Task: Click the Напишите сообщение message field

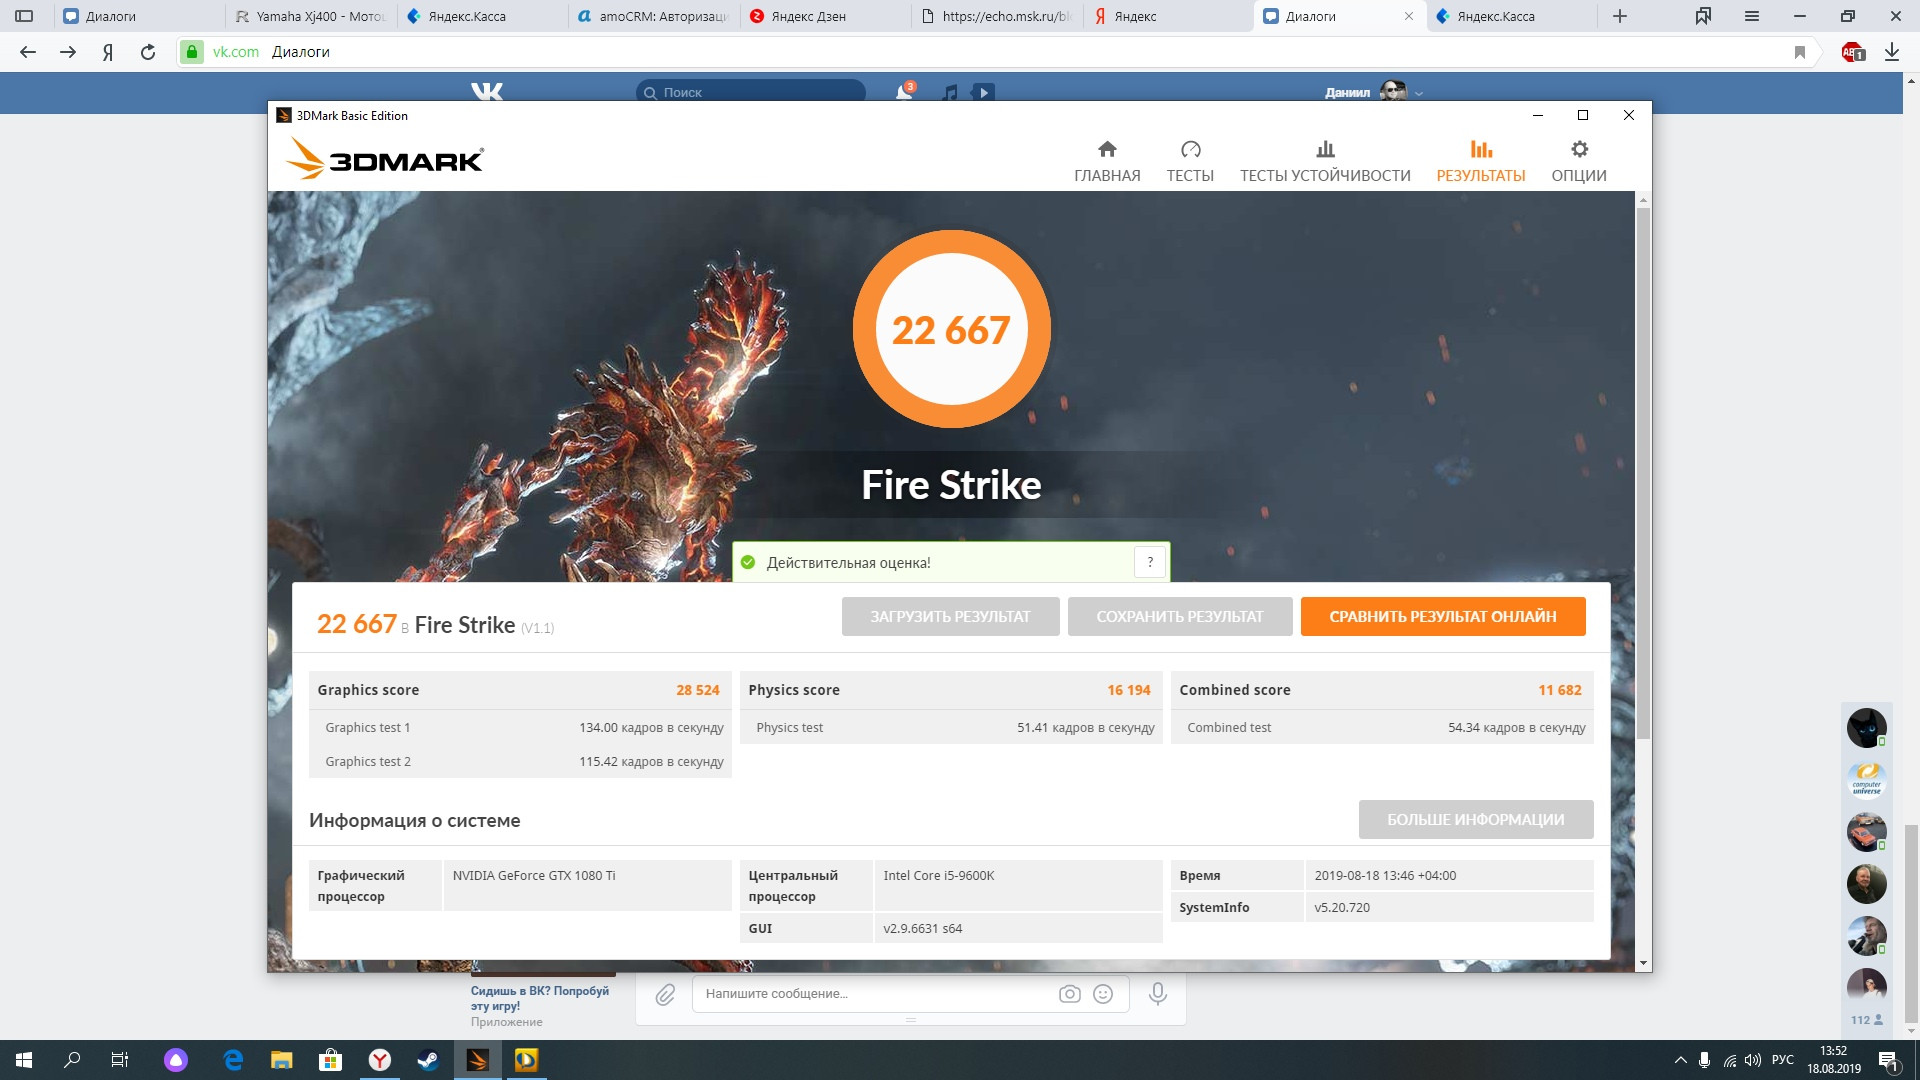Action: coord(870,994)
